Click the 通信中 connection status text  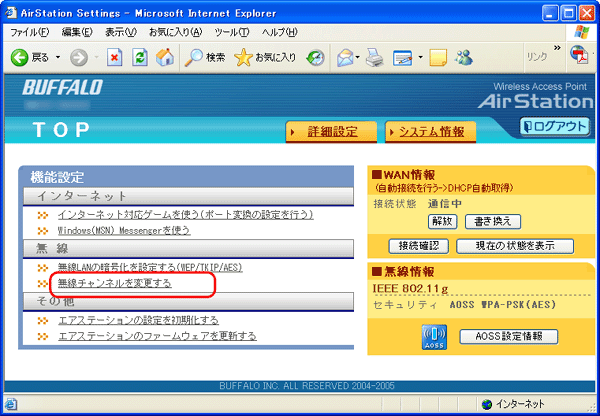[445, 204]
